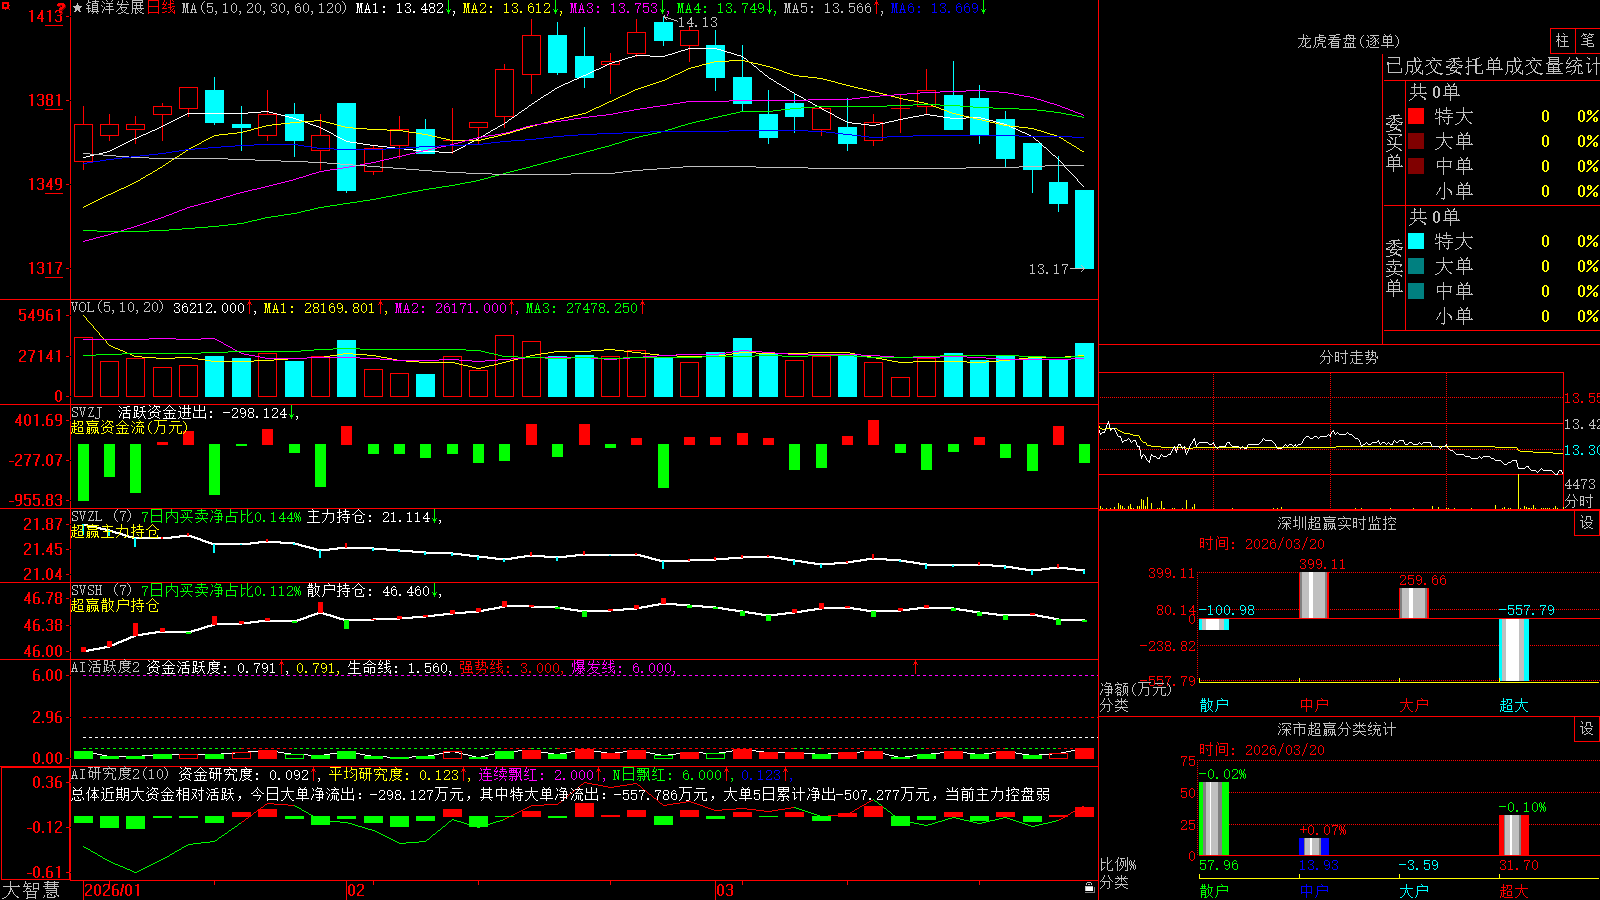Click the 259.66 大户 bar in 实时监控 chart

click(x=1413, y=603)
